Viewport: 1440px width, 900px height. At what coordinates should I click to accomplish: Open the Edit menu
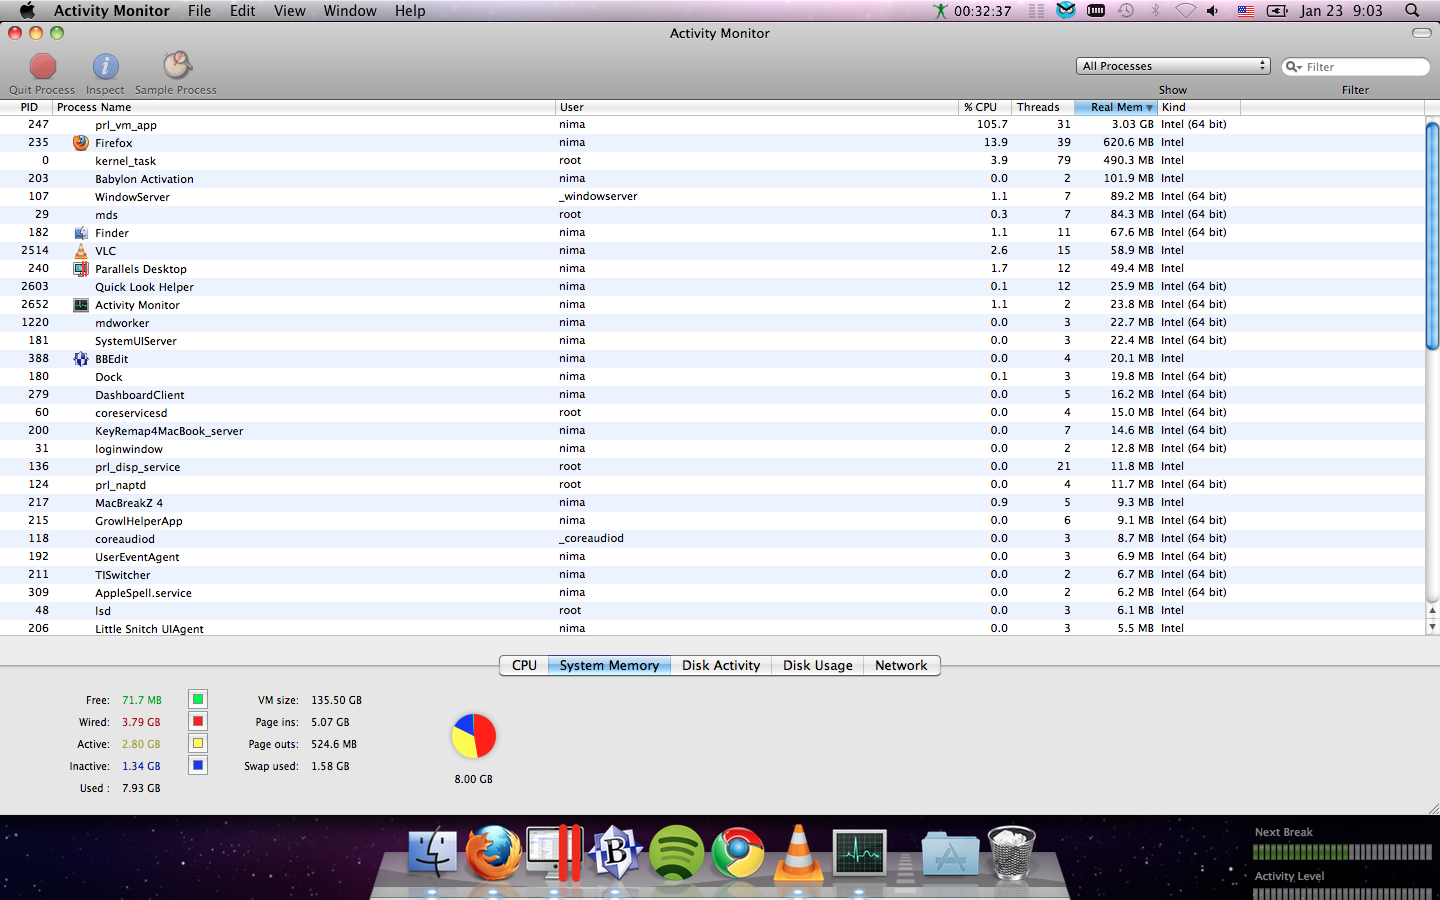pos(242,10)
